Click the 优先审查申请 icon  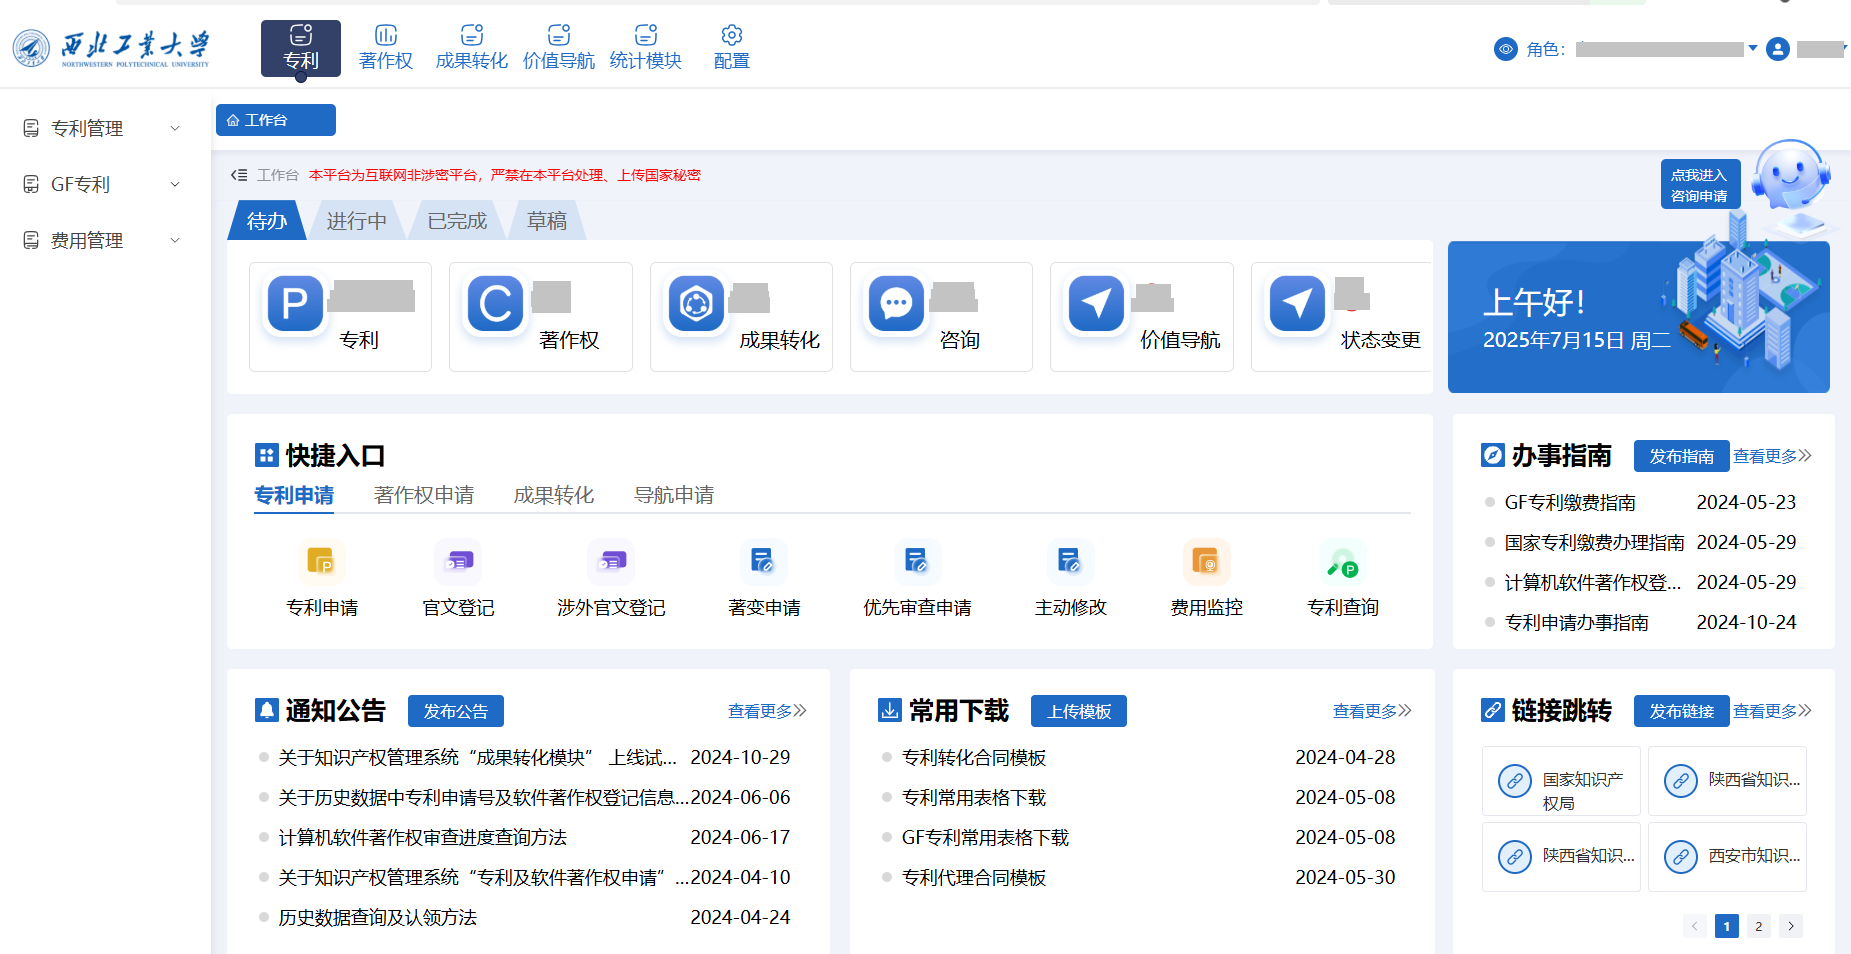pos(917,563)
